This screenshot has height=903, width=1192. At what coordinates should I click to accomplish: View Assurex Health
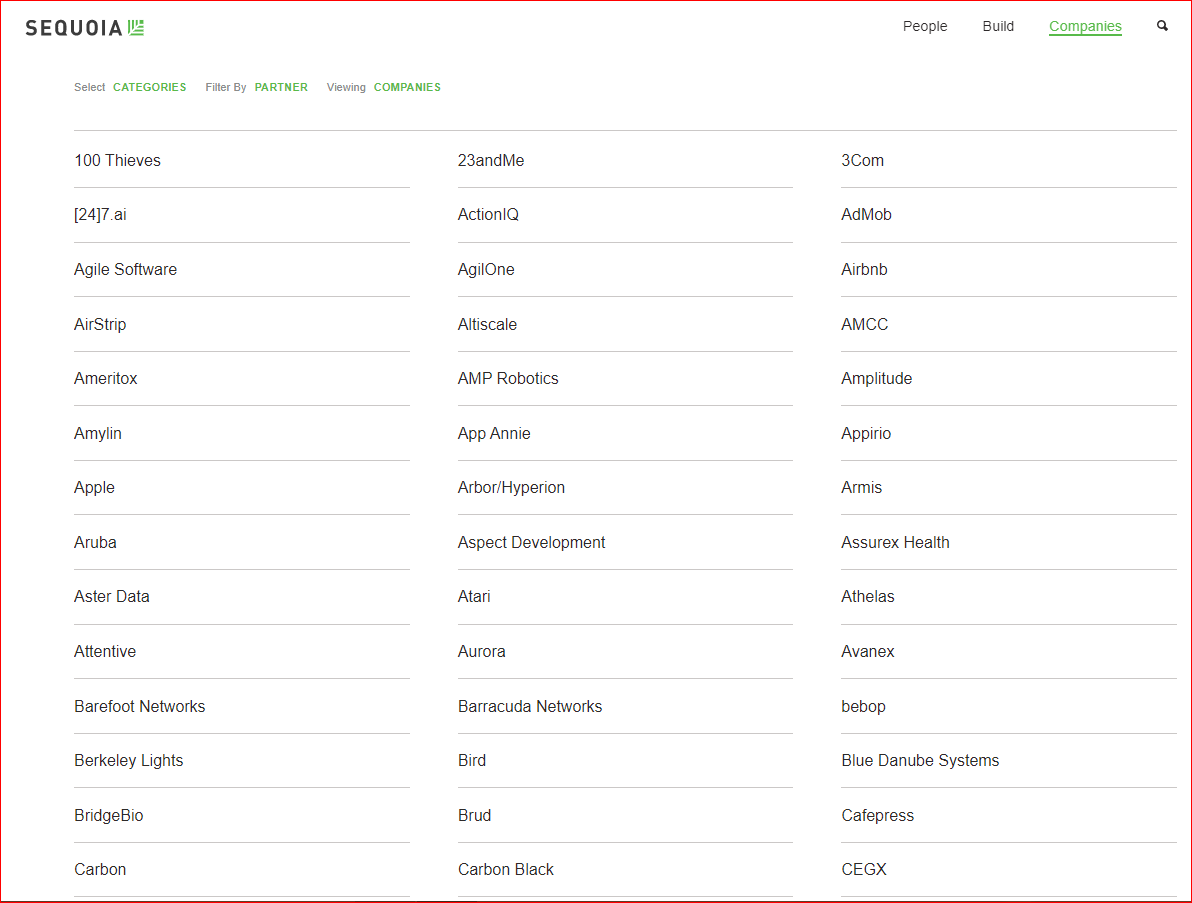[x=895, y=542]
